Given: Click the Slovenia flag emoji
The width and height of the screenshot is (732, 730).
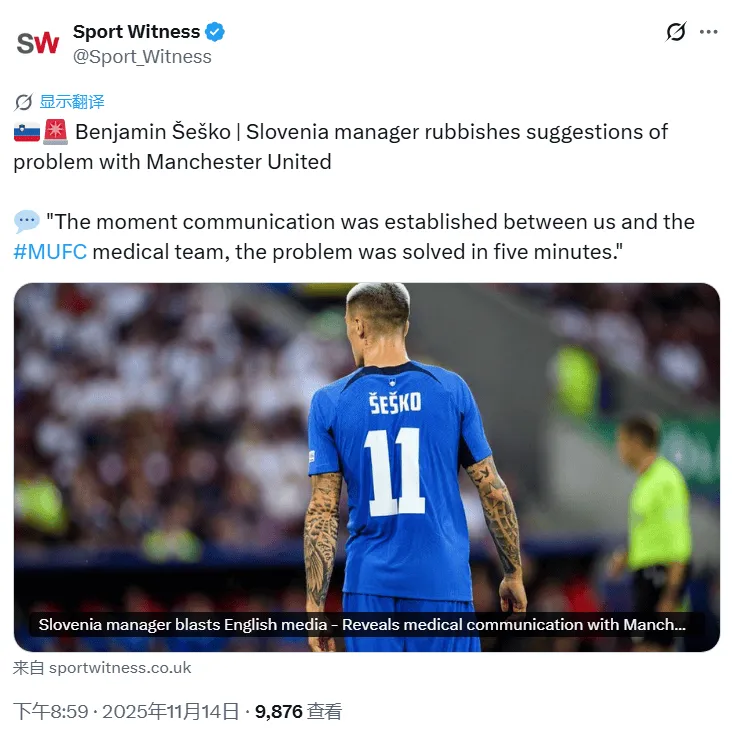Looking at the screenshot, I should point(27,132).
